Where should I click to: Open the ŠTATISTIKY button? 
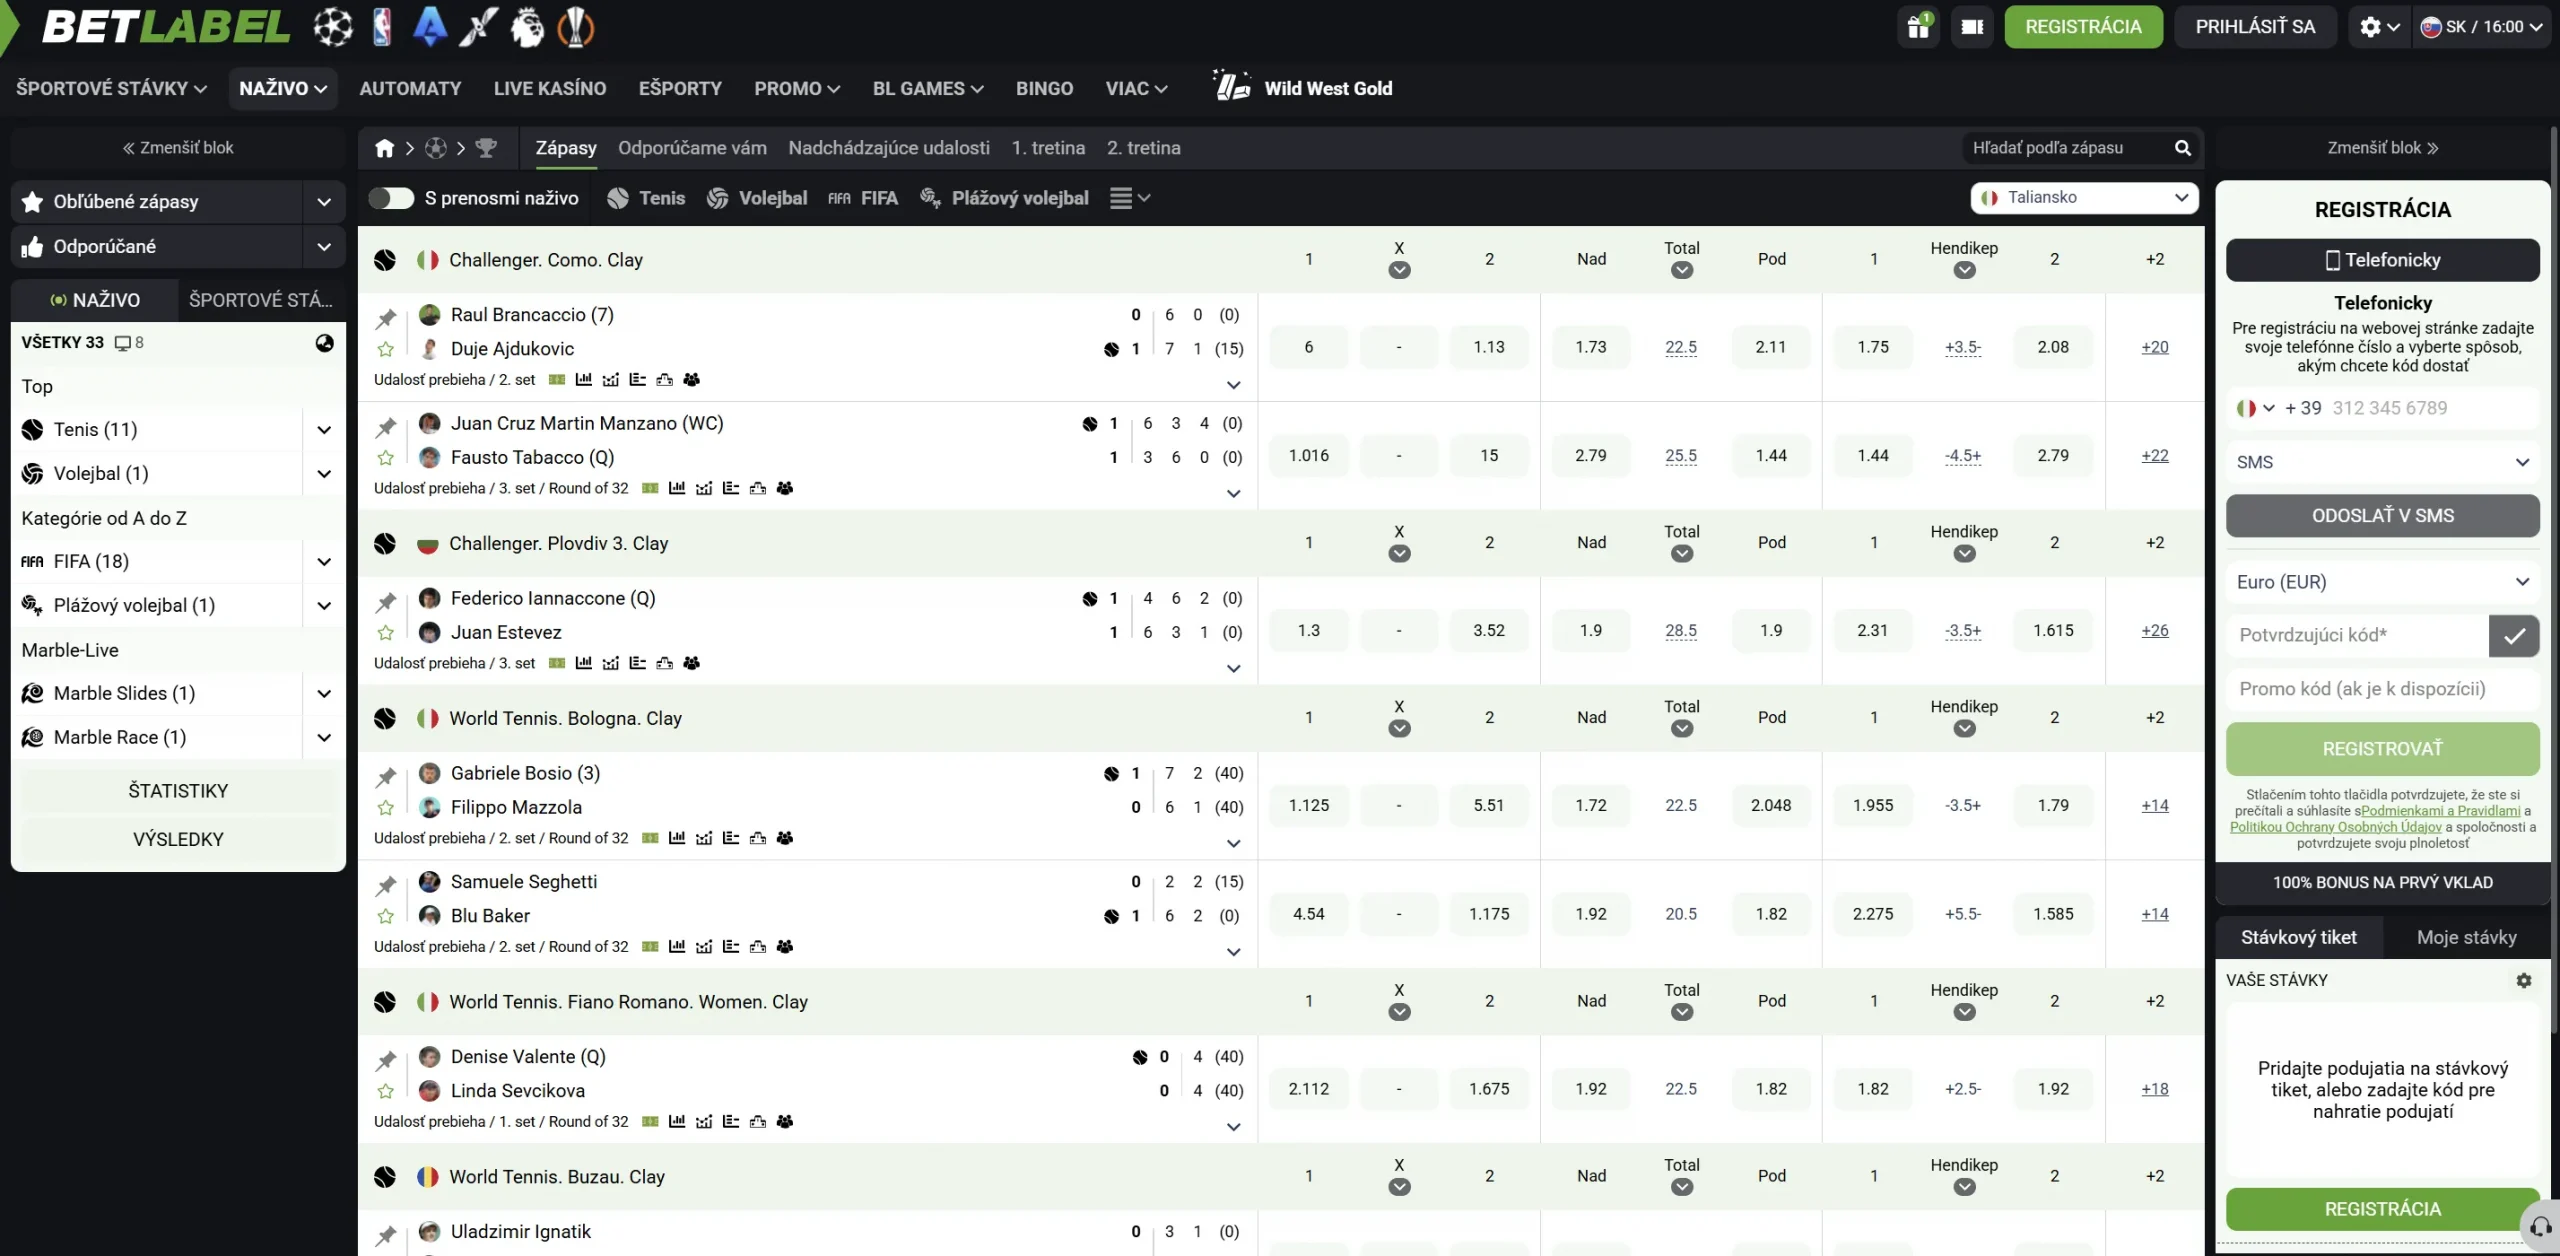(x=178, y=791)
